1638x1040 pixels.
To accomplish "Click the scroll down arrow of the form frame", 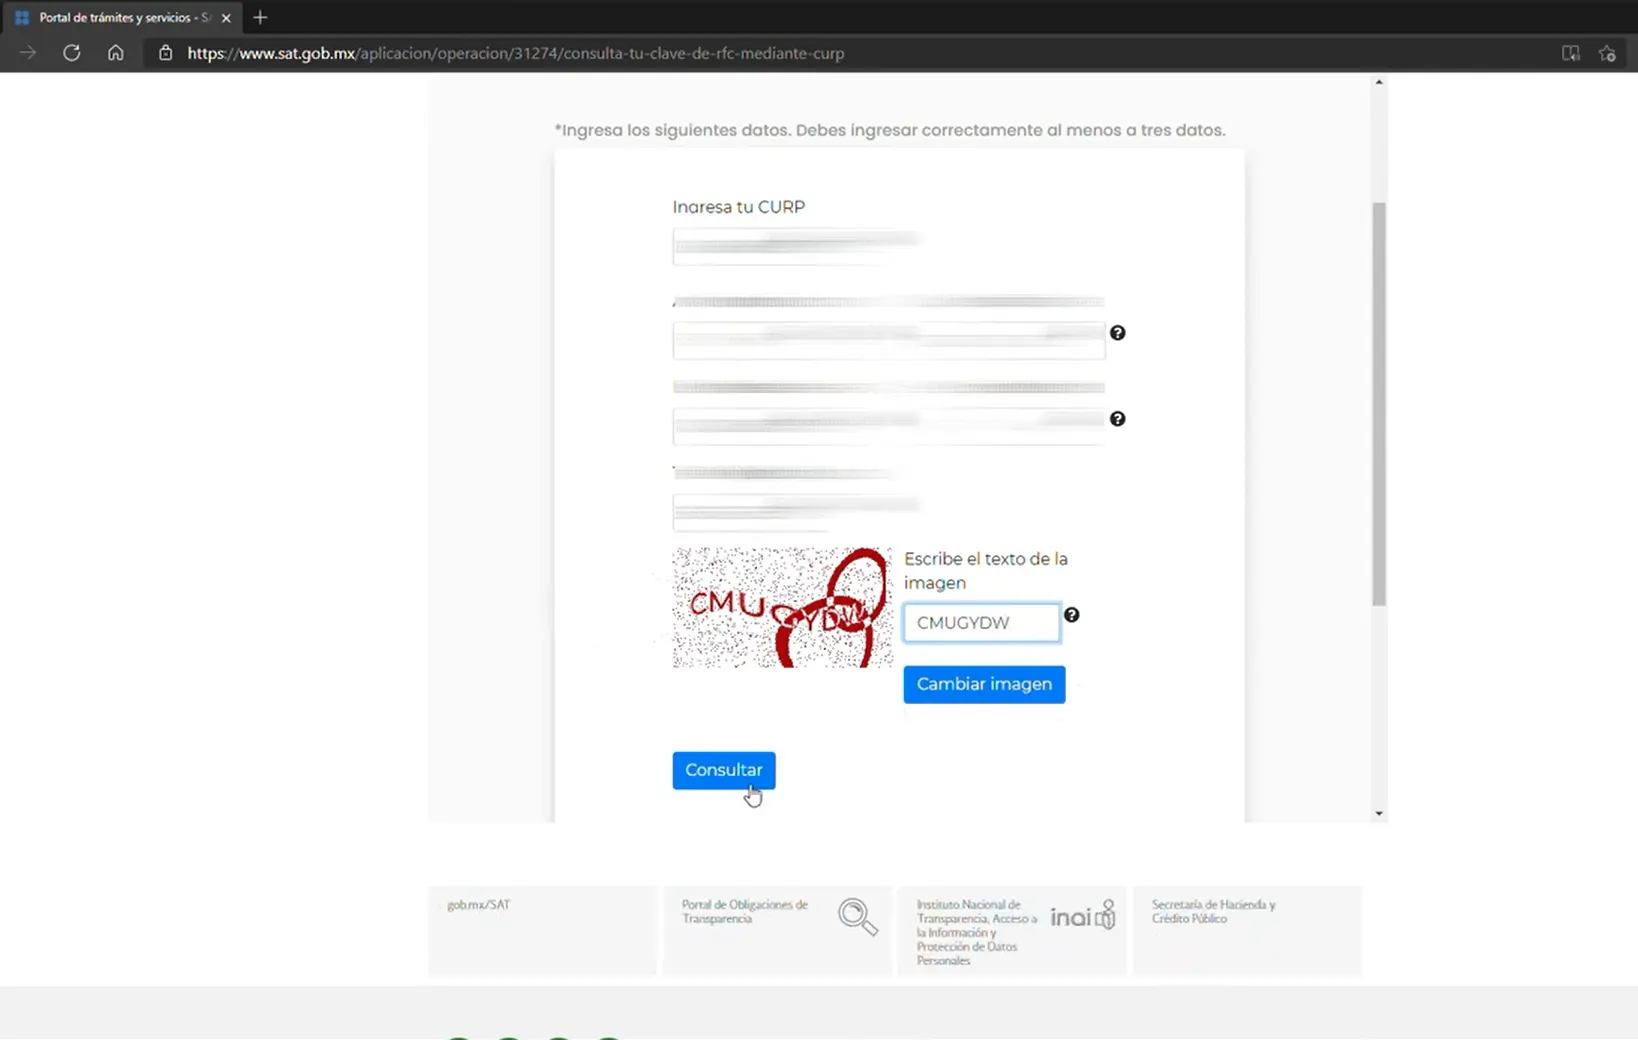I will (1379, 813).
